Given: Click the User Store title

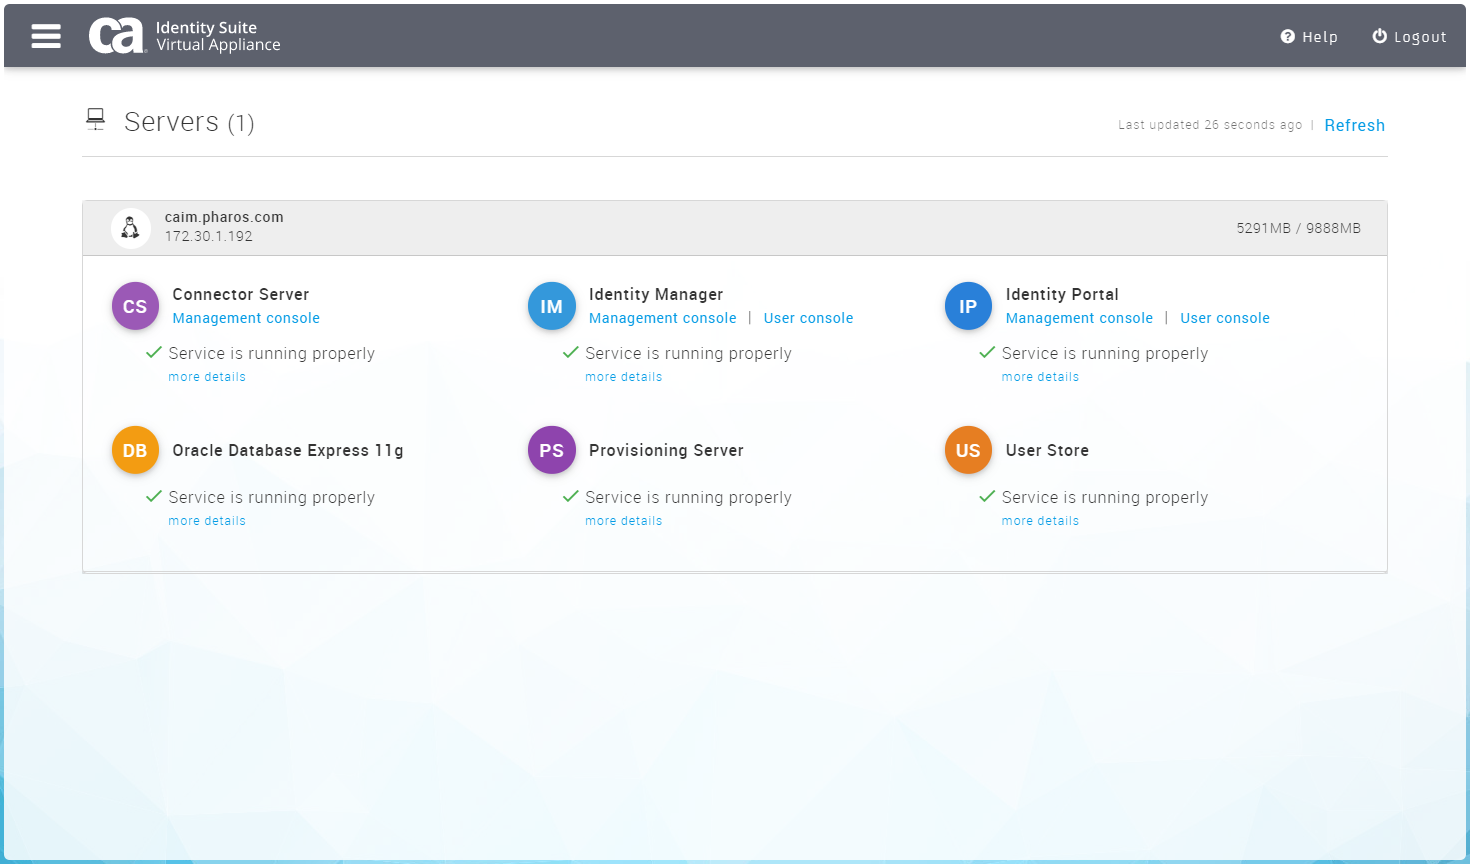Looking at the screenshot, I should click(1047, 450).
